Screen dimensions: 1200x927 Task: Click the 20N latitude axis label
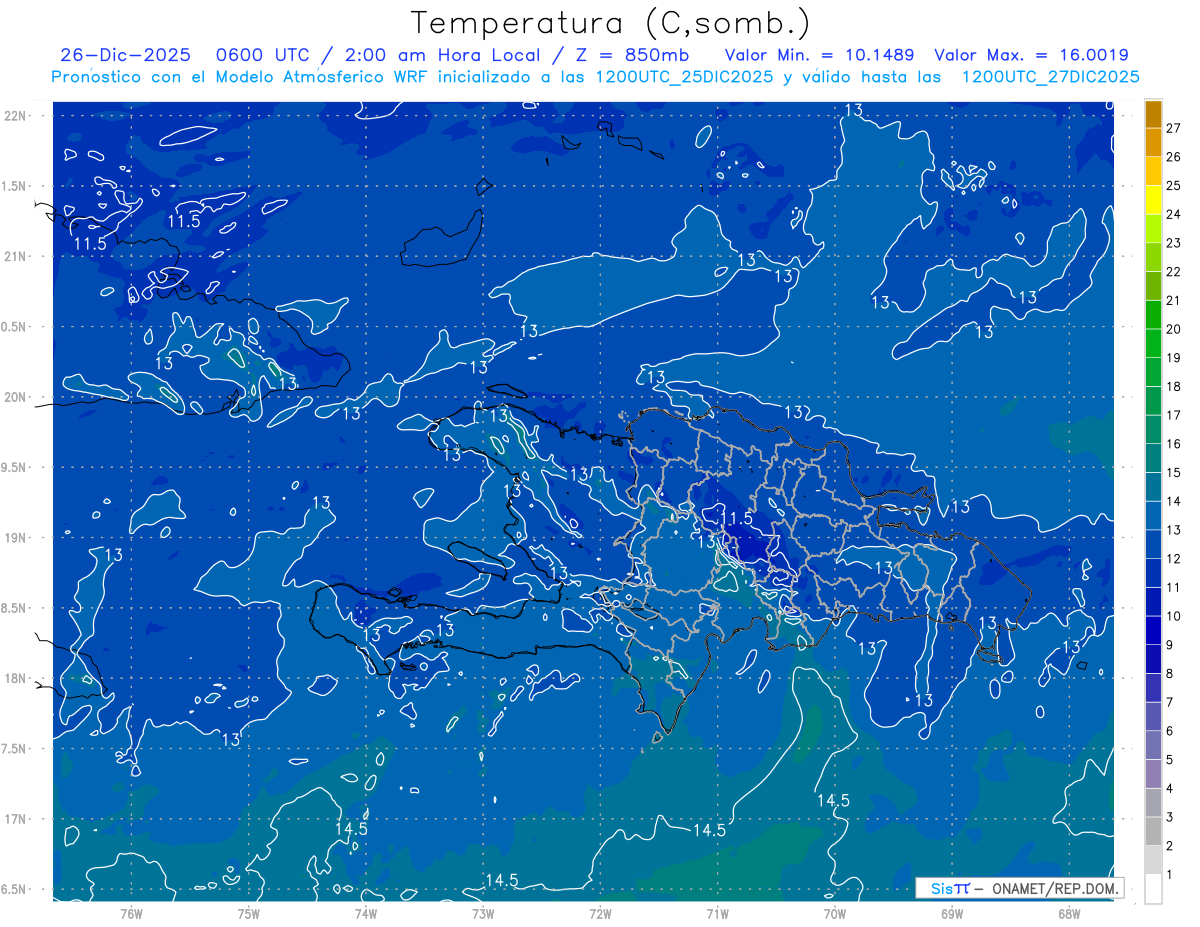pyautogui.click(x=16, y=397)
